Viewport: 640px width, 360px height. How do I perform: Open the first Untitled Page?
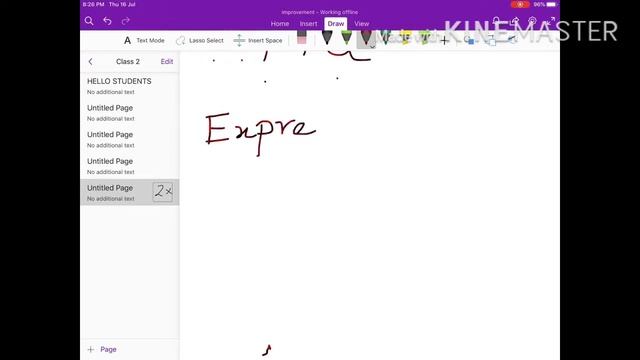tap(130, 113)
